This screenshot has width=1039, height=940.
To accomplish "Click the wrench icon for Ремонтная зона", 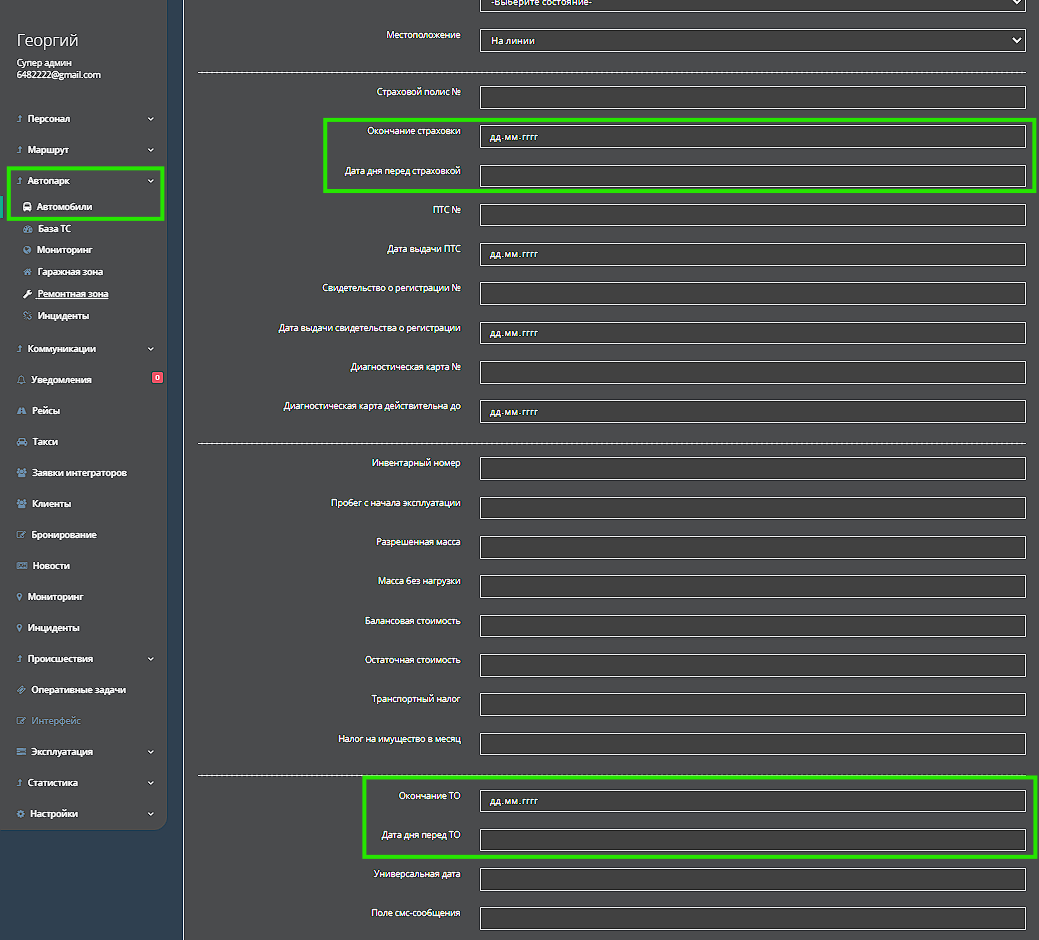I will (27, 295).
